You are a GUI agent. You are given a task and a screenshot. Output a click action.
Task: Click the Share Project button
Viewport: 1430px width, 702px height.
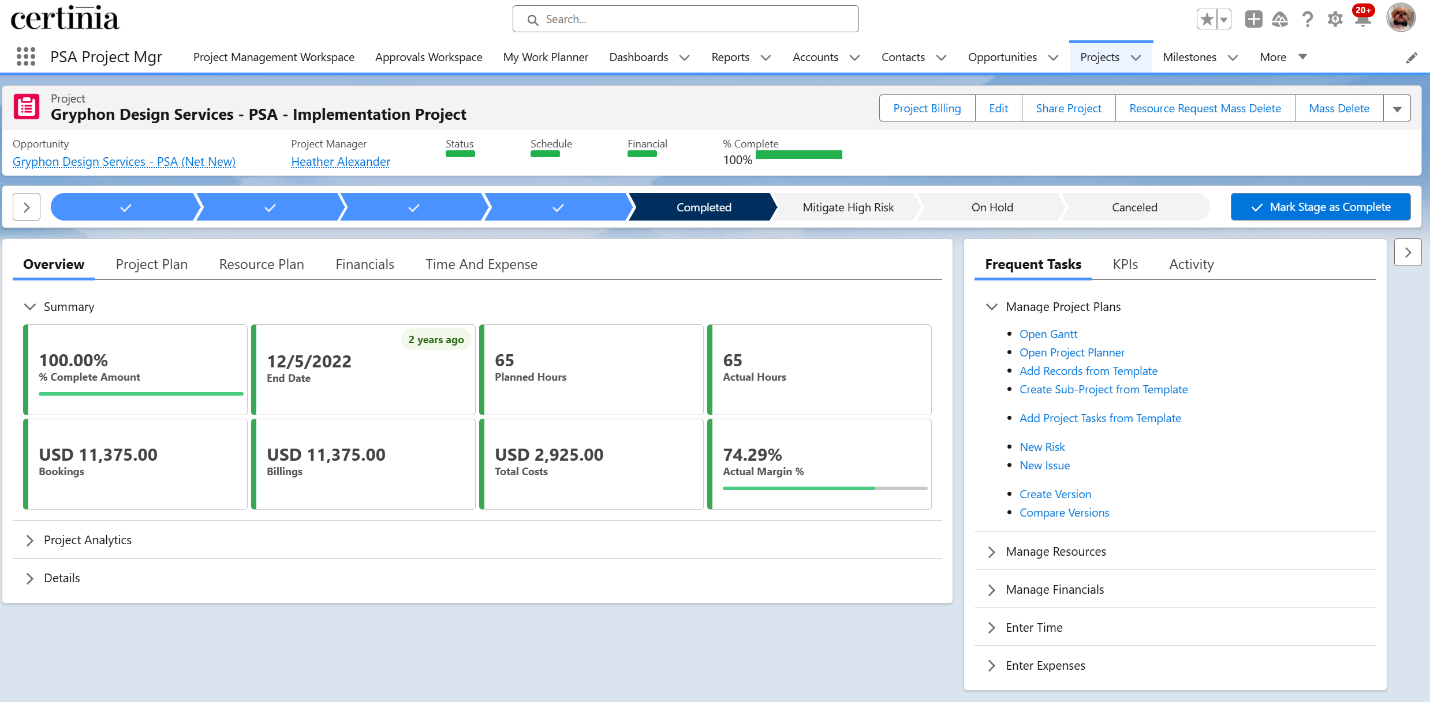(x=1069, y=108)
